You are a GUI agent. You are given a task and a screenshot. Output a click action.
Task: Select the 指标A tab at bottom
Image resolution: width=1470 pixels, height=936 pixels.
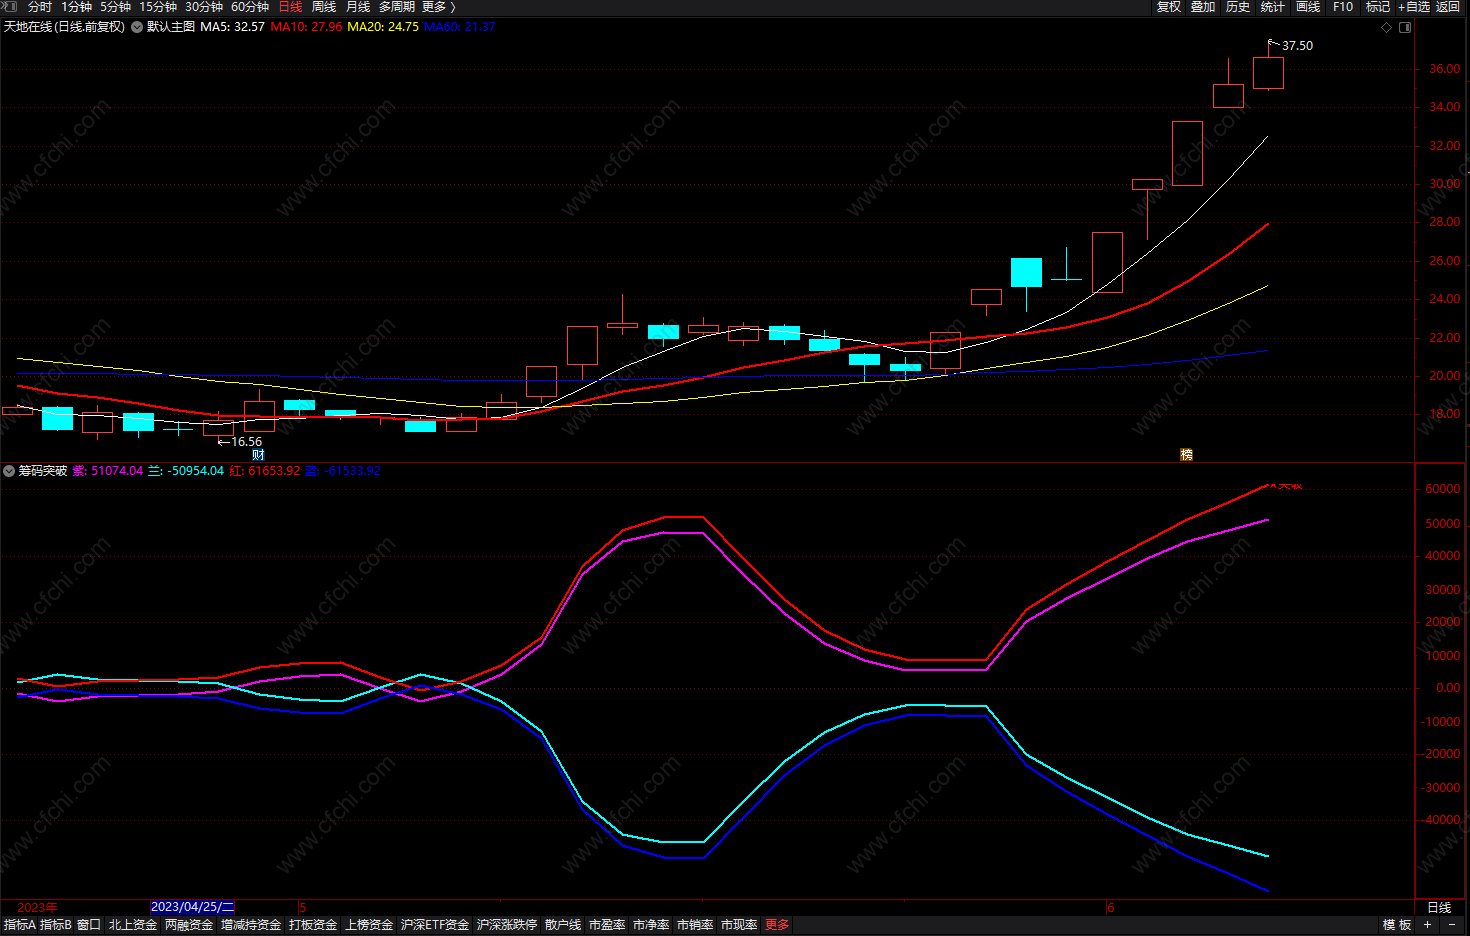tap(20, 925)
